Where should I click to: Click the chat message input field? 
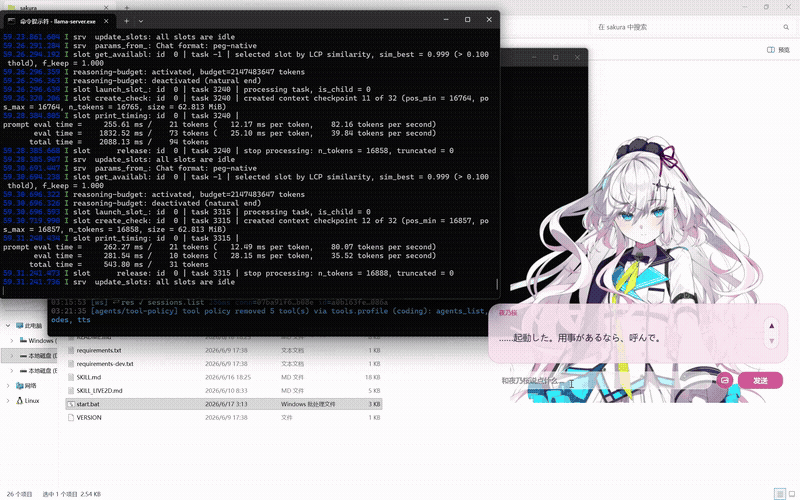[x=606, y=381]
